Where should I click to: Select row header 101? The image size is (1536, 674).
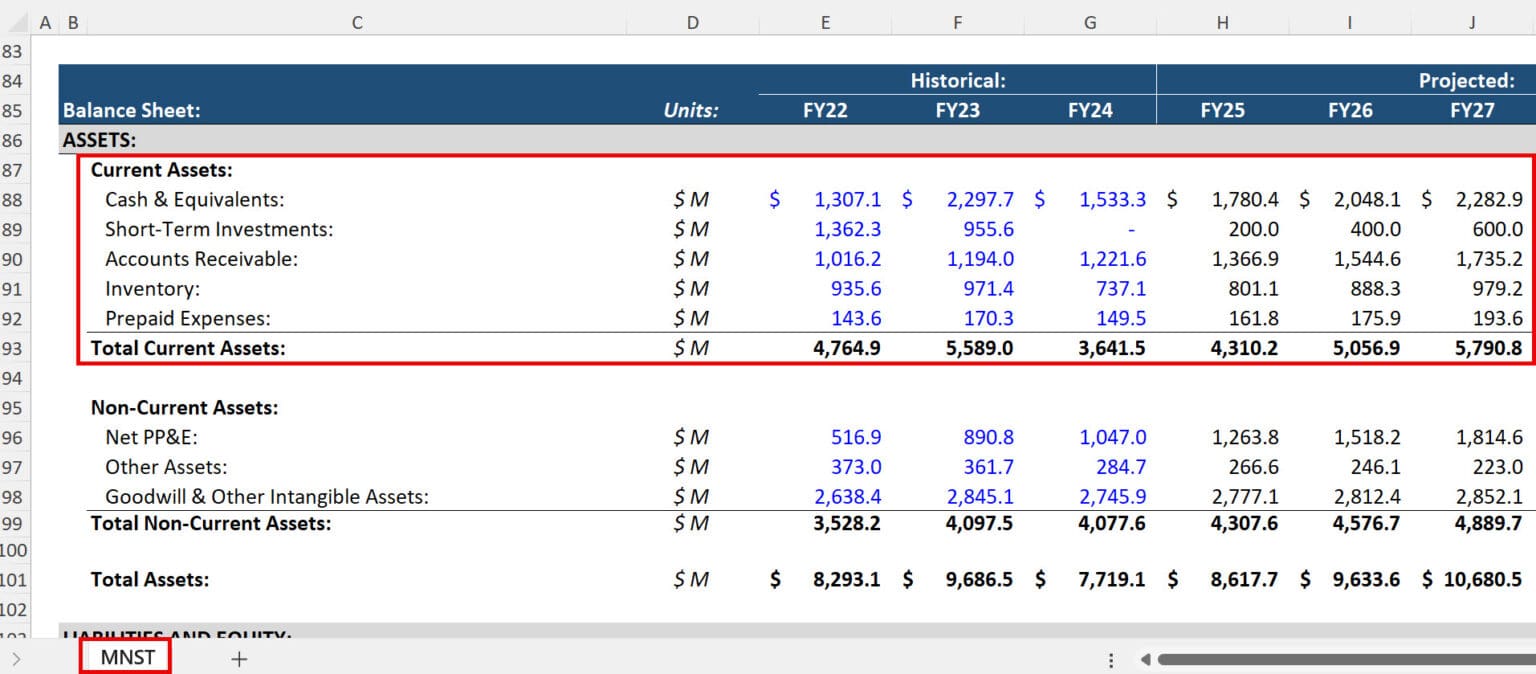[14, 579]
